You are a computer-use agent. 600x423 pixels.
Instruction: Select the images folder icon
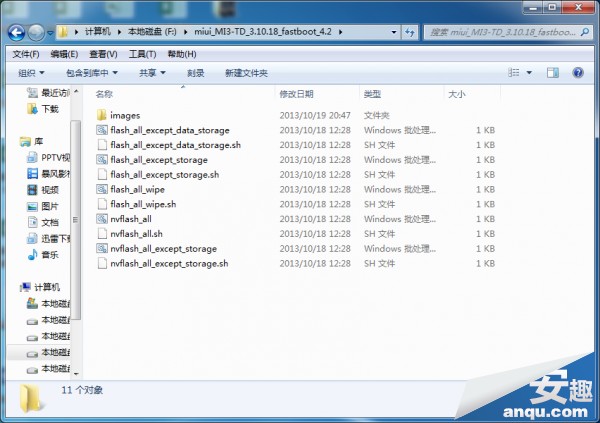[x=101, y=115]
